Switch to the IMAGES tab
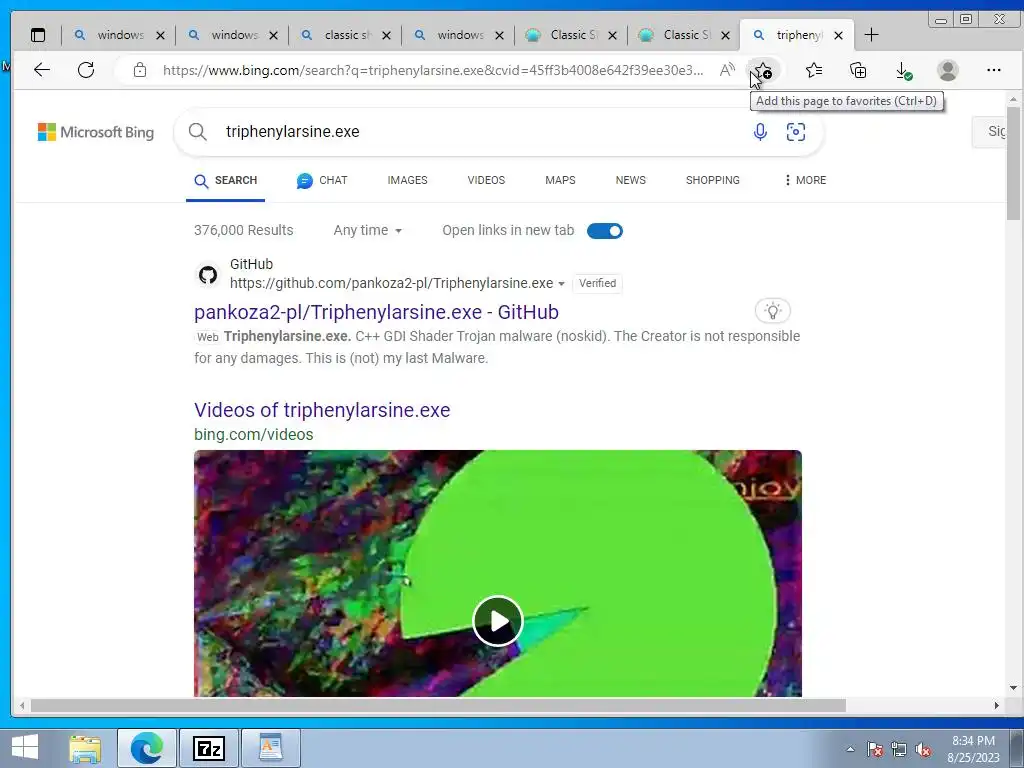This screenshot has height=768, width=1024. pos(408,180)
